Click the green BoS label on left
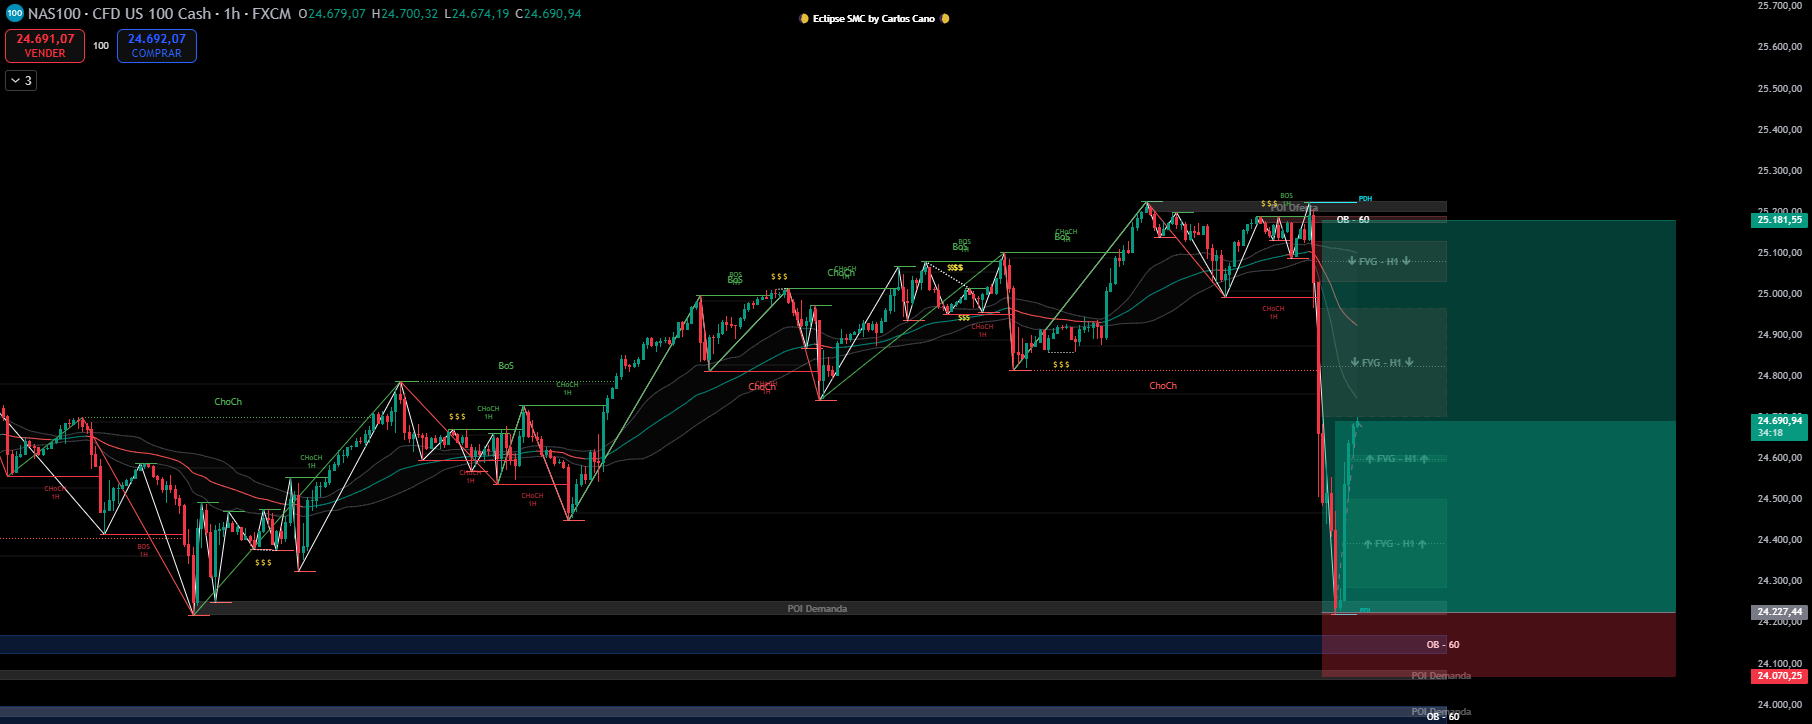This screenshot has width=1812, height=724. (506, 366)
